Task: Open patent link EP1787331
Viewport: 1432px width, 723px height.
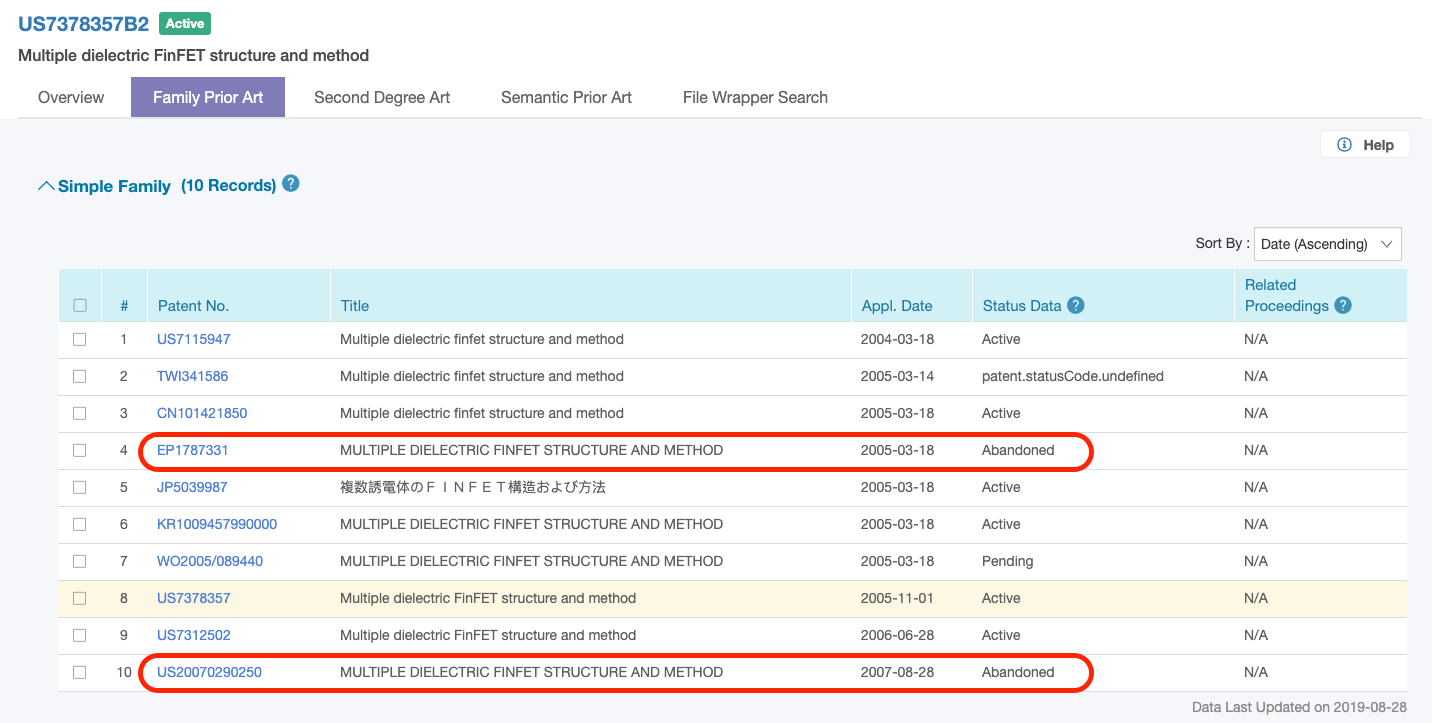Action: [192, 450]
